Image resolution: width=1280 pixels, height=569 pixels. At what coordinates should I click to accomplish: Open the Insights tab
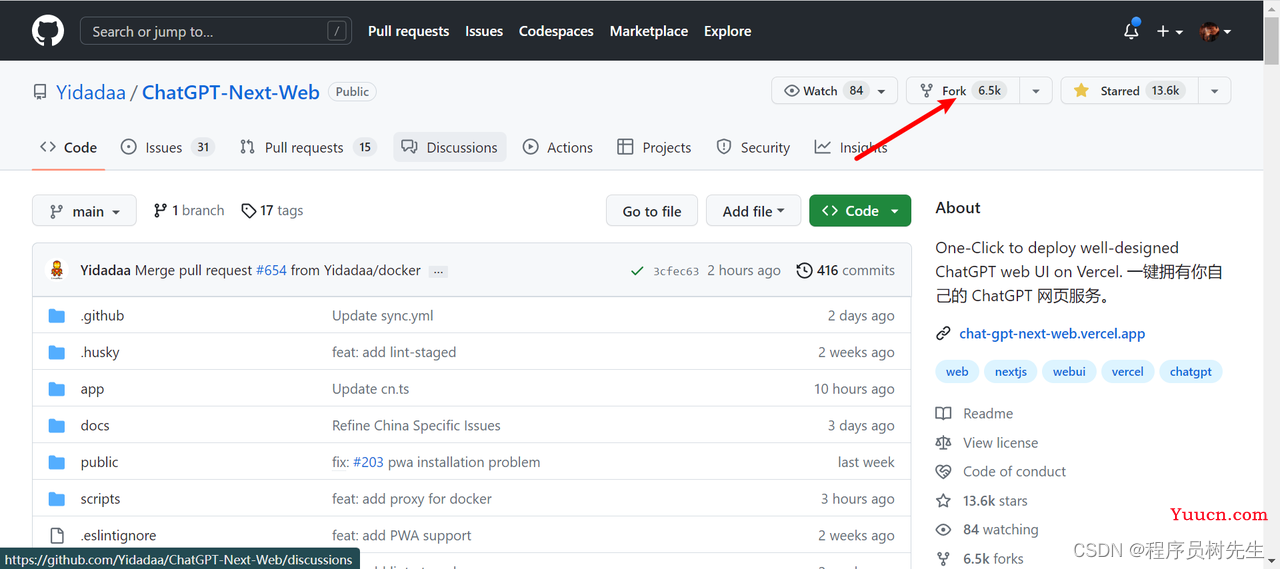tap(851, 147)
